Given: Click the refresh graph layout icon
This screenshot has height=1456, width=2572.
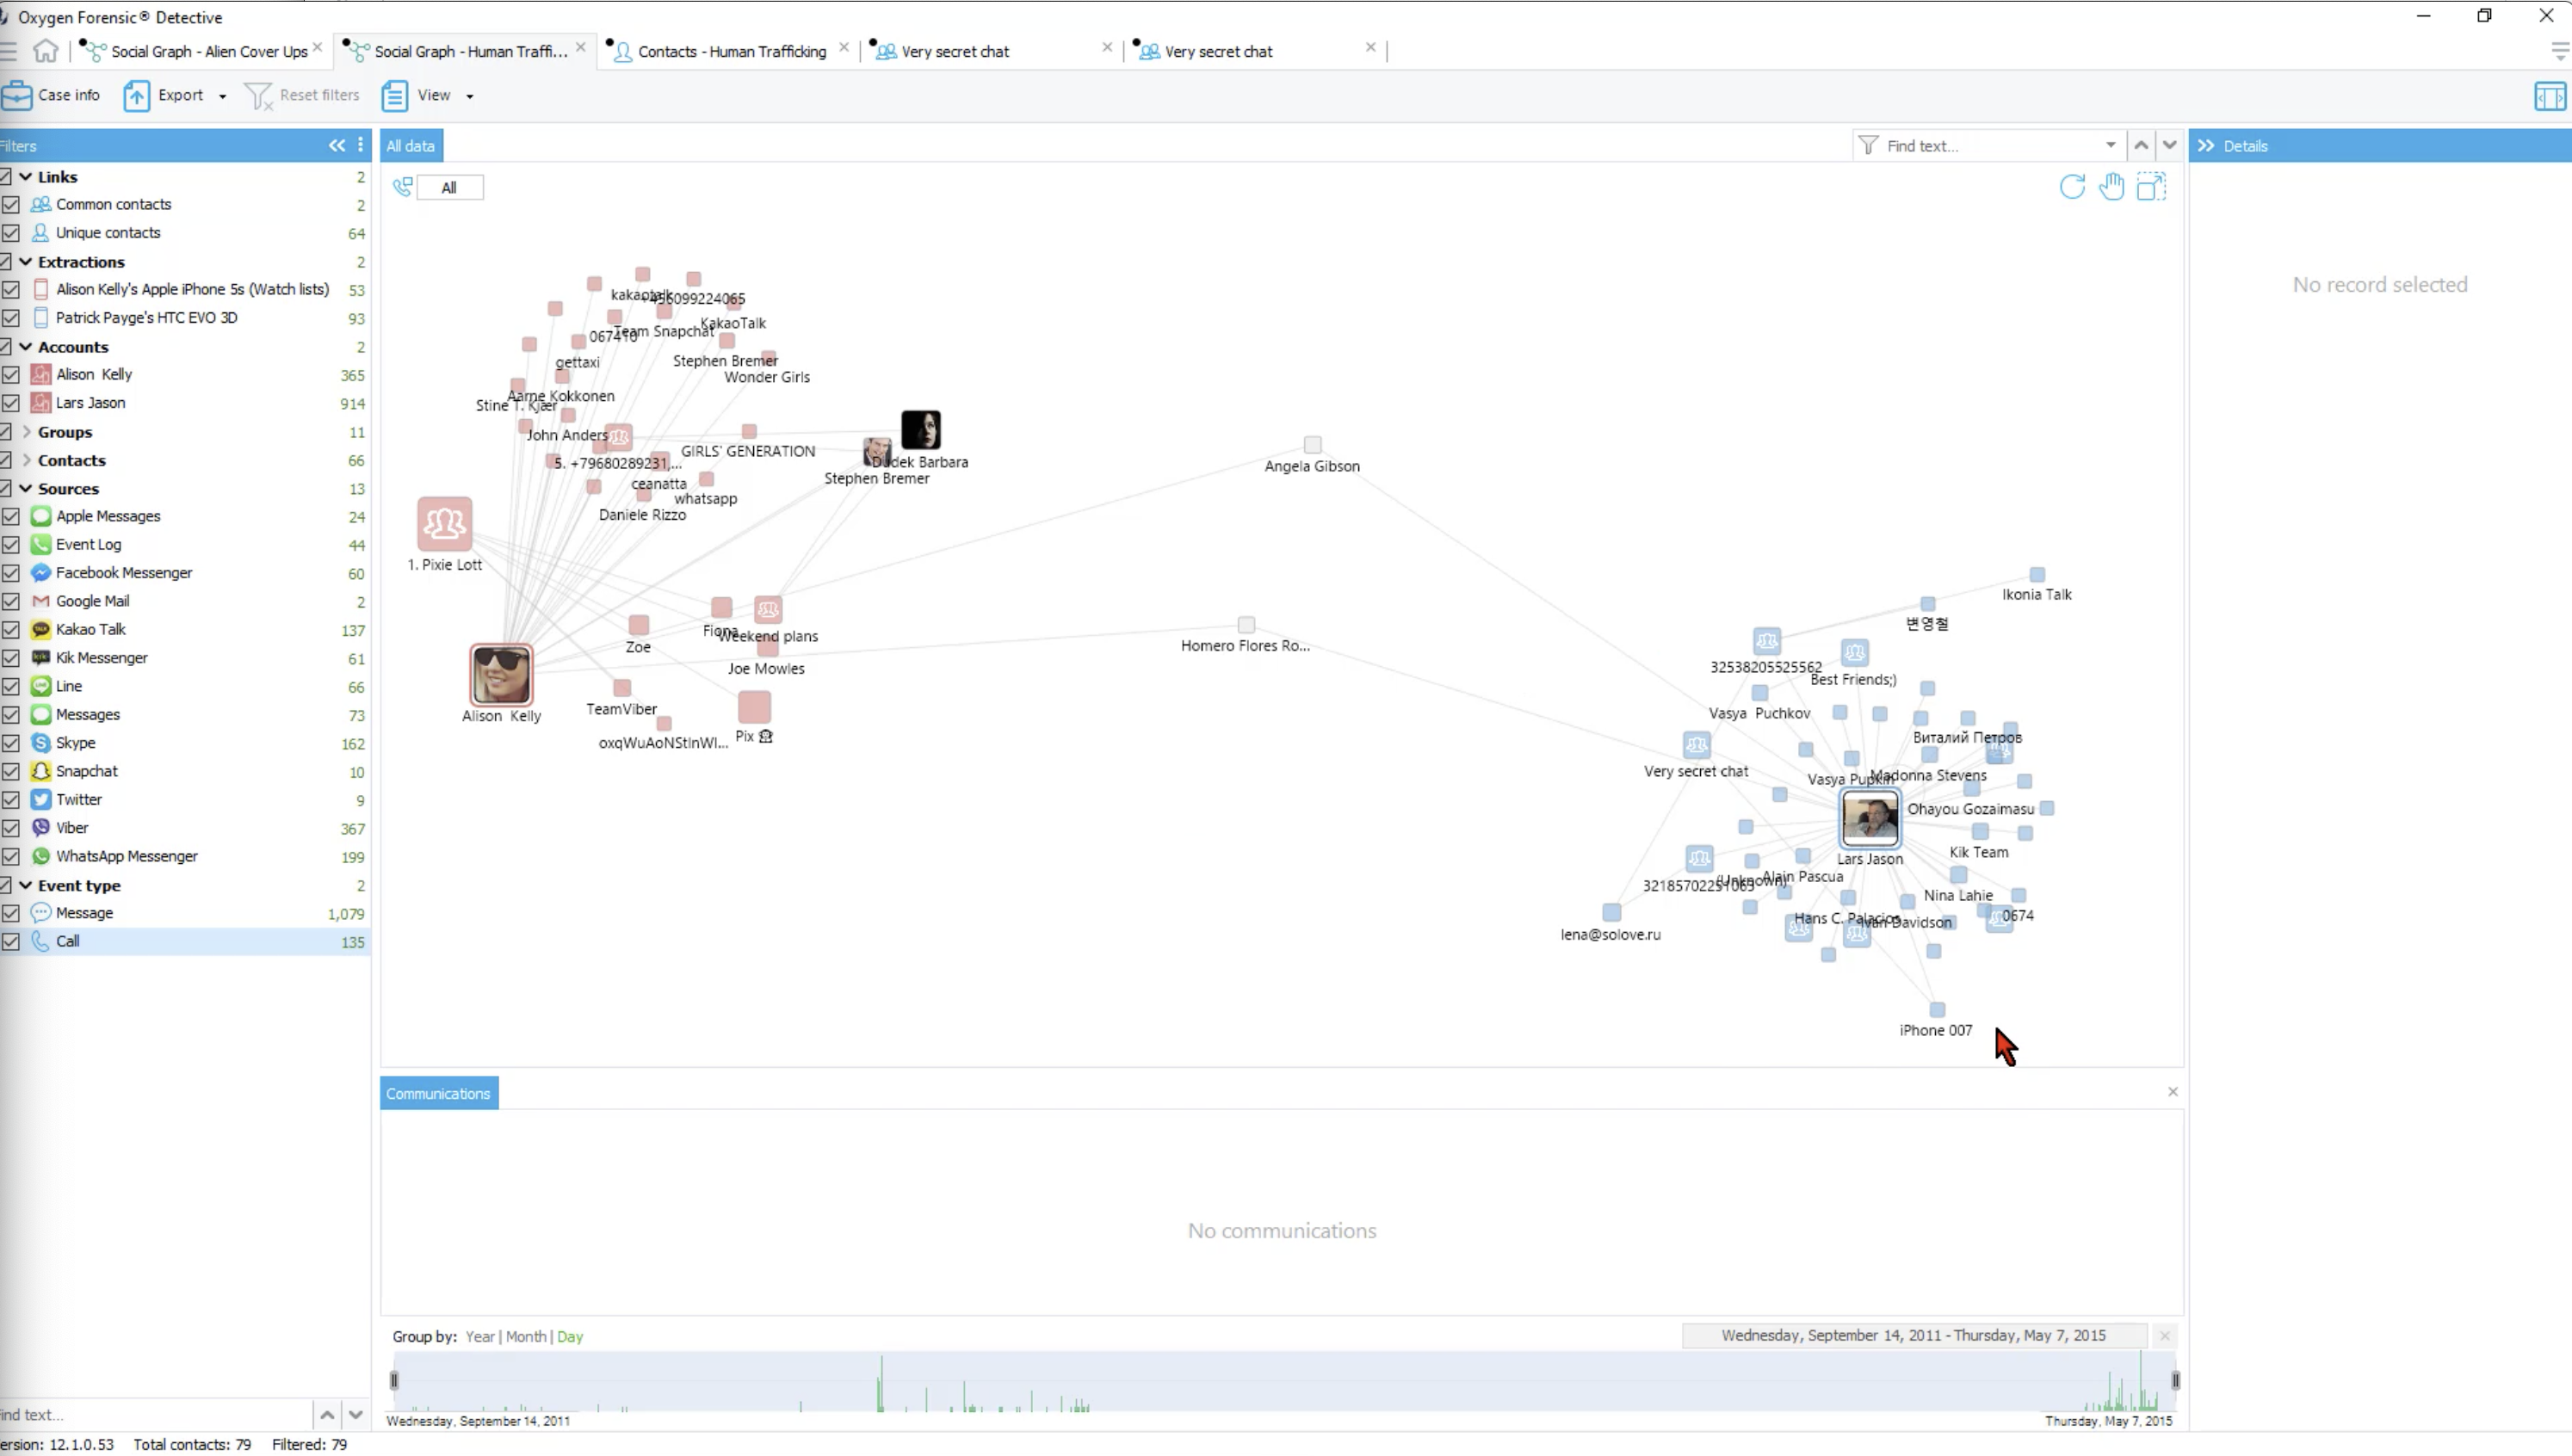Looking at the screenshot, I should click(x=2072, y=186).
